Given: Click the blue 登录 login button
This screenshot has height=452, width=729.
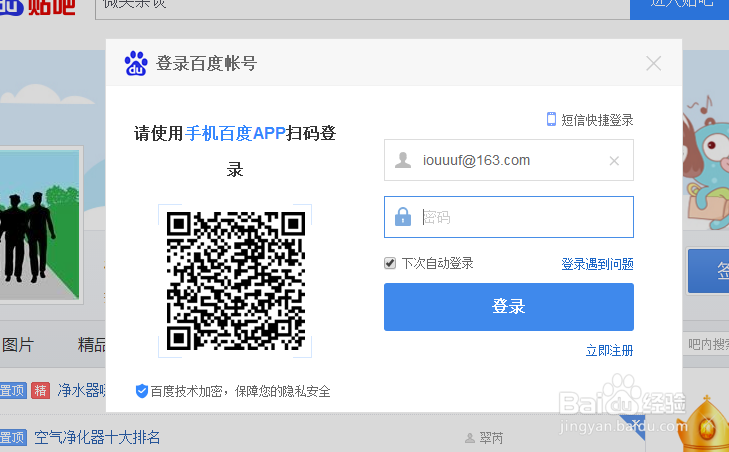Looking at the screenshot, I should [x=509, y=307].
